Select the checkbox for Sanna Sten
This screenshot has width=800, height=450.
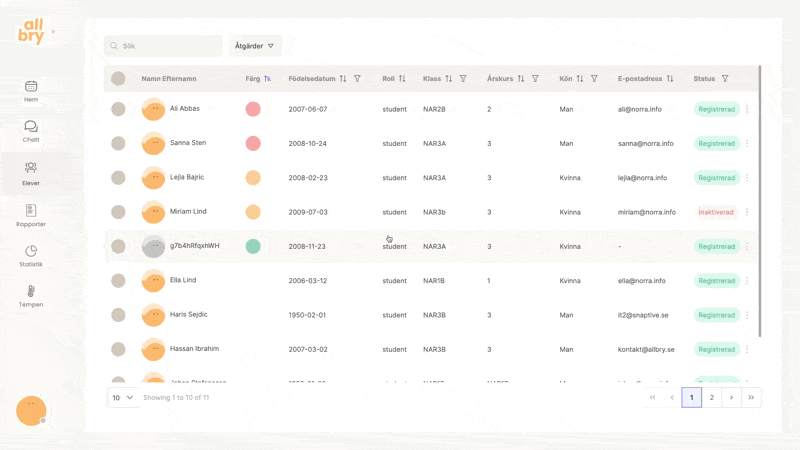point(118,144)
